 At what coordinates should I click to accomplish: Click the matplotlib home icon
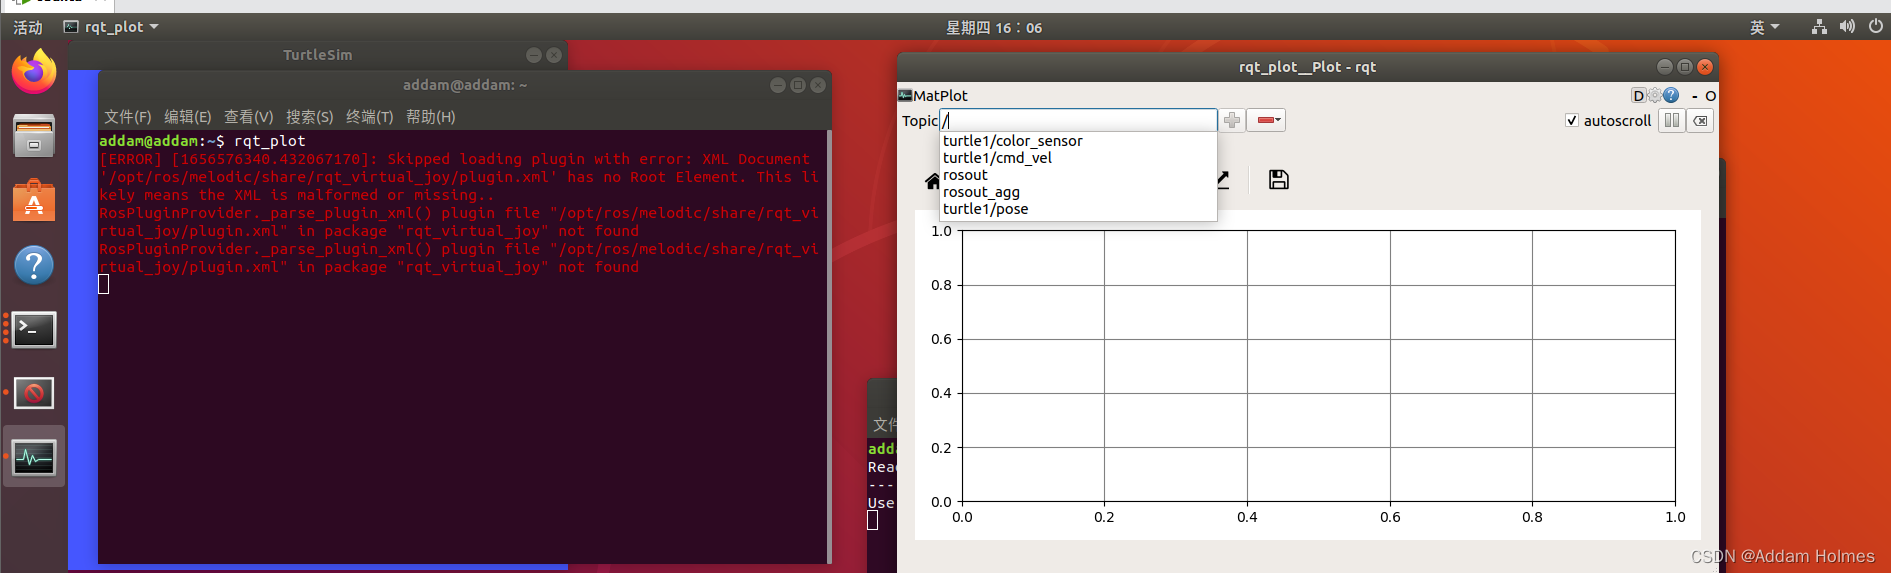coord(932,181)
